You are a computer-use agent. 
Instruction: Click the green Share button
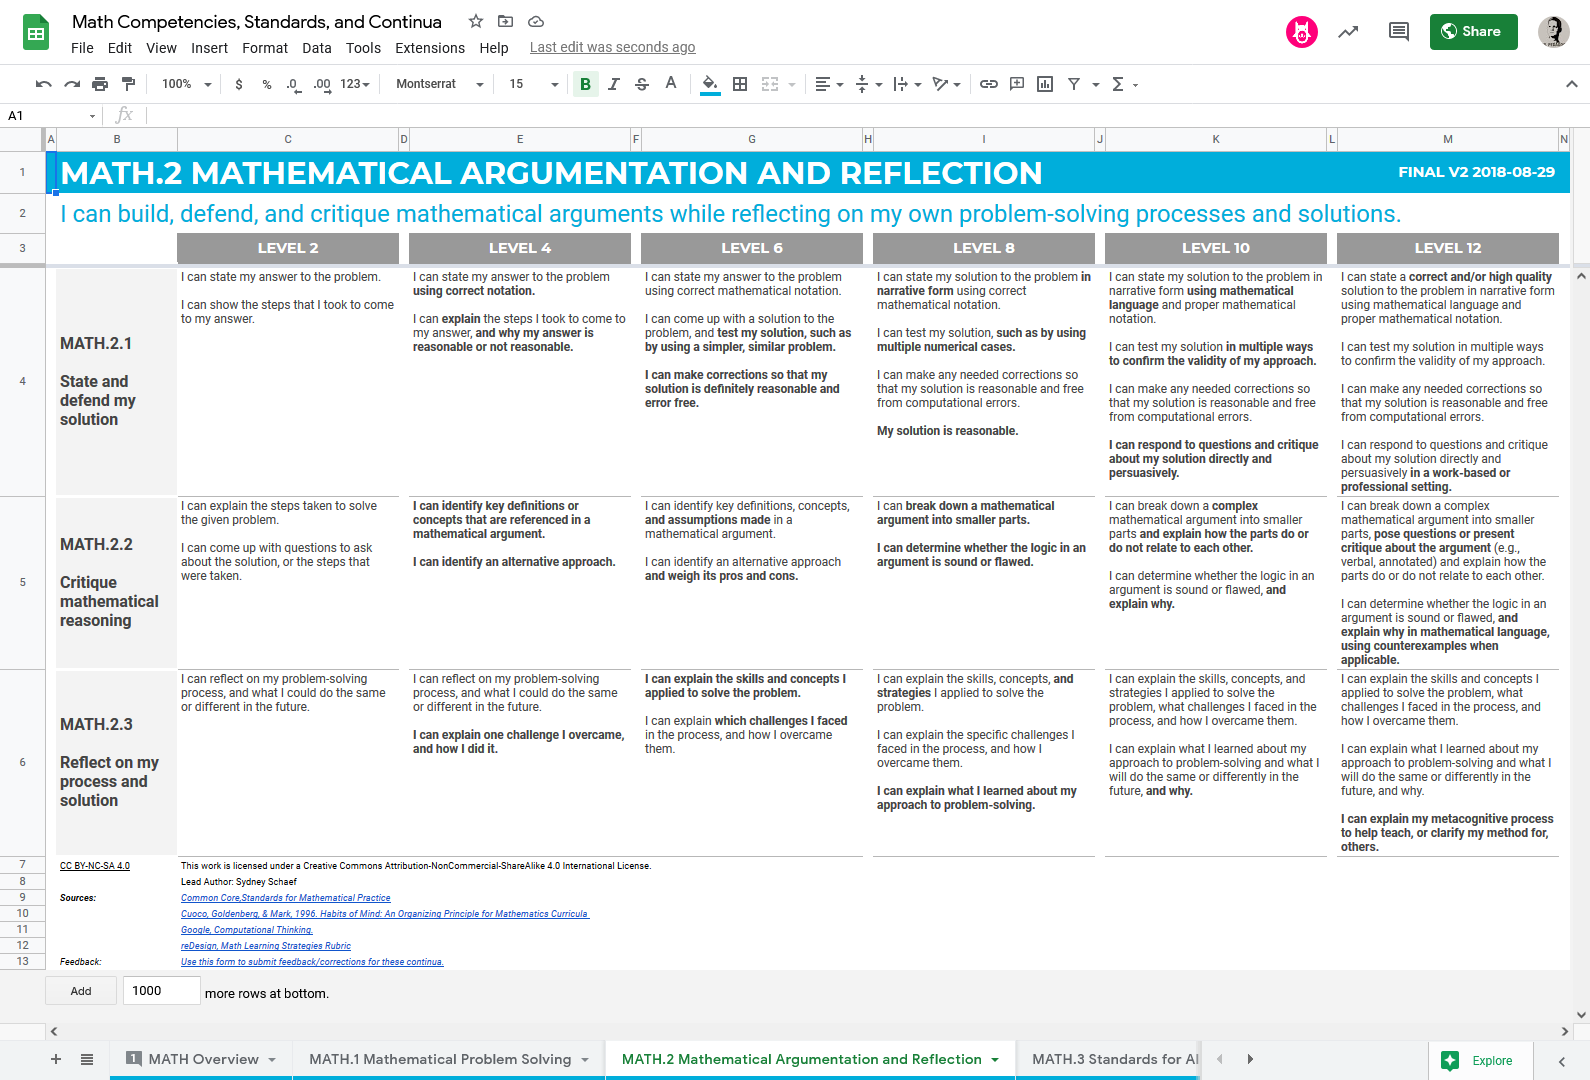click(x=1473, y=32)
